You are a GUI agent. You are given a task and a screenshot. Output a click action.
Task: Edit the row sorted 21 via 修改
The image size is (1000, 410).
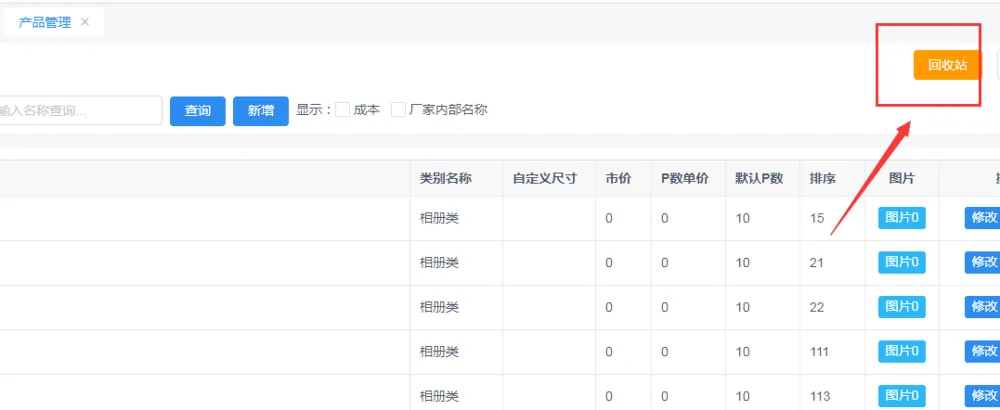pyautogui.click(x=982, y=262)
